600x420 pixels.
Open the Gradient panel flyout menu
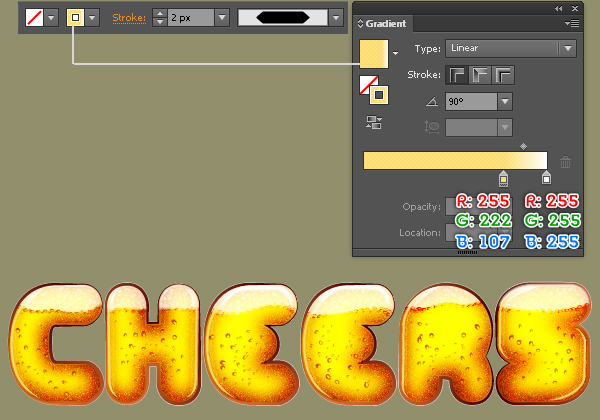572,24
